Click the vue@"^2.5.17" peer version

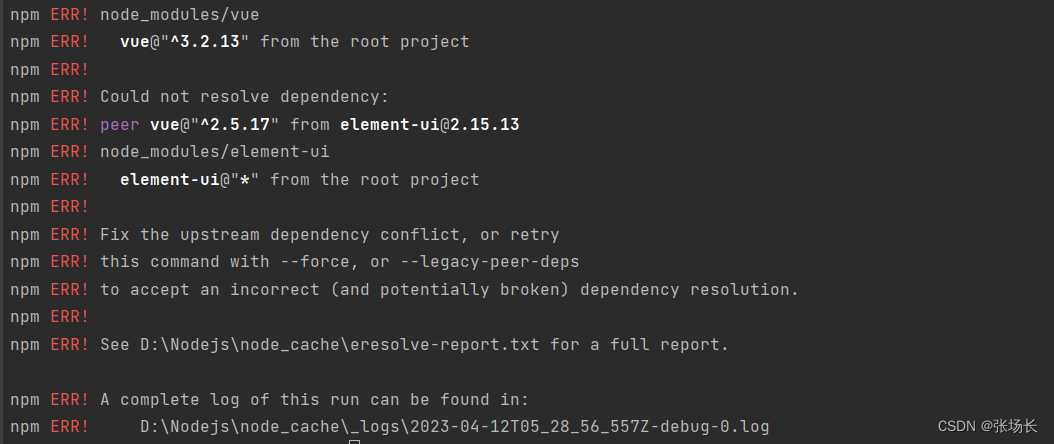click(x=214, y=124)
